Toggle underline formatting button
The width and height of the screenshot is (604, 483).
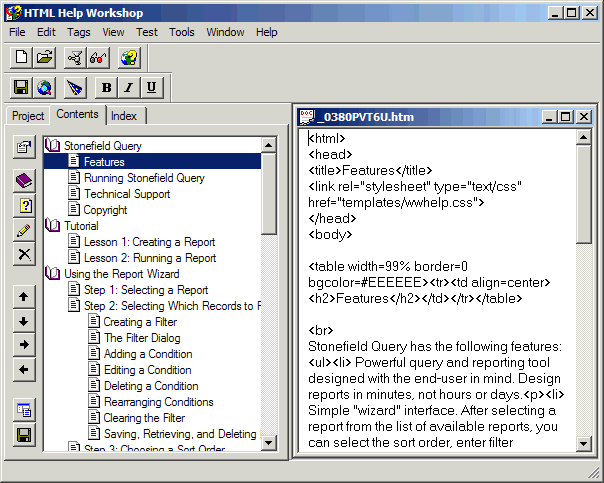click(x=151, y=88)
